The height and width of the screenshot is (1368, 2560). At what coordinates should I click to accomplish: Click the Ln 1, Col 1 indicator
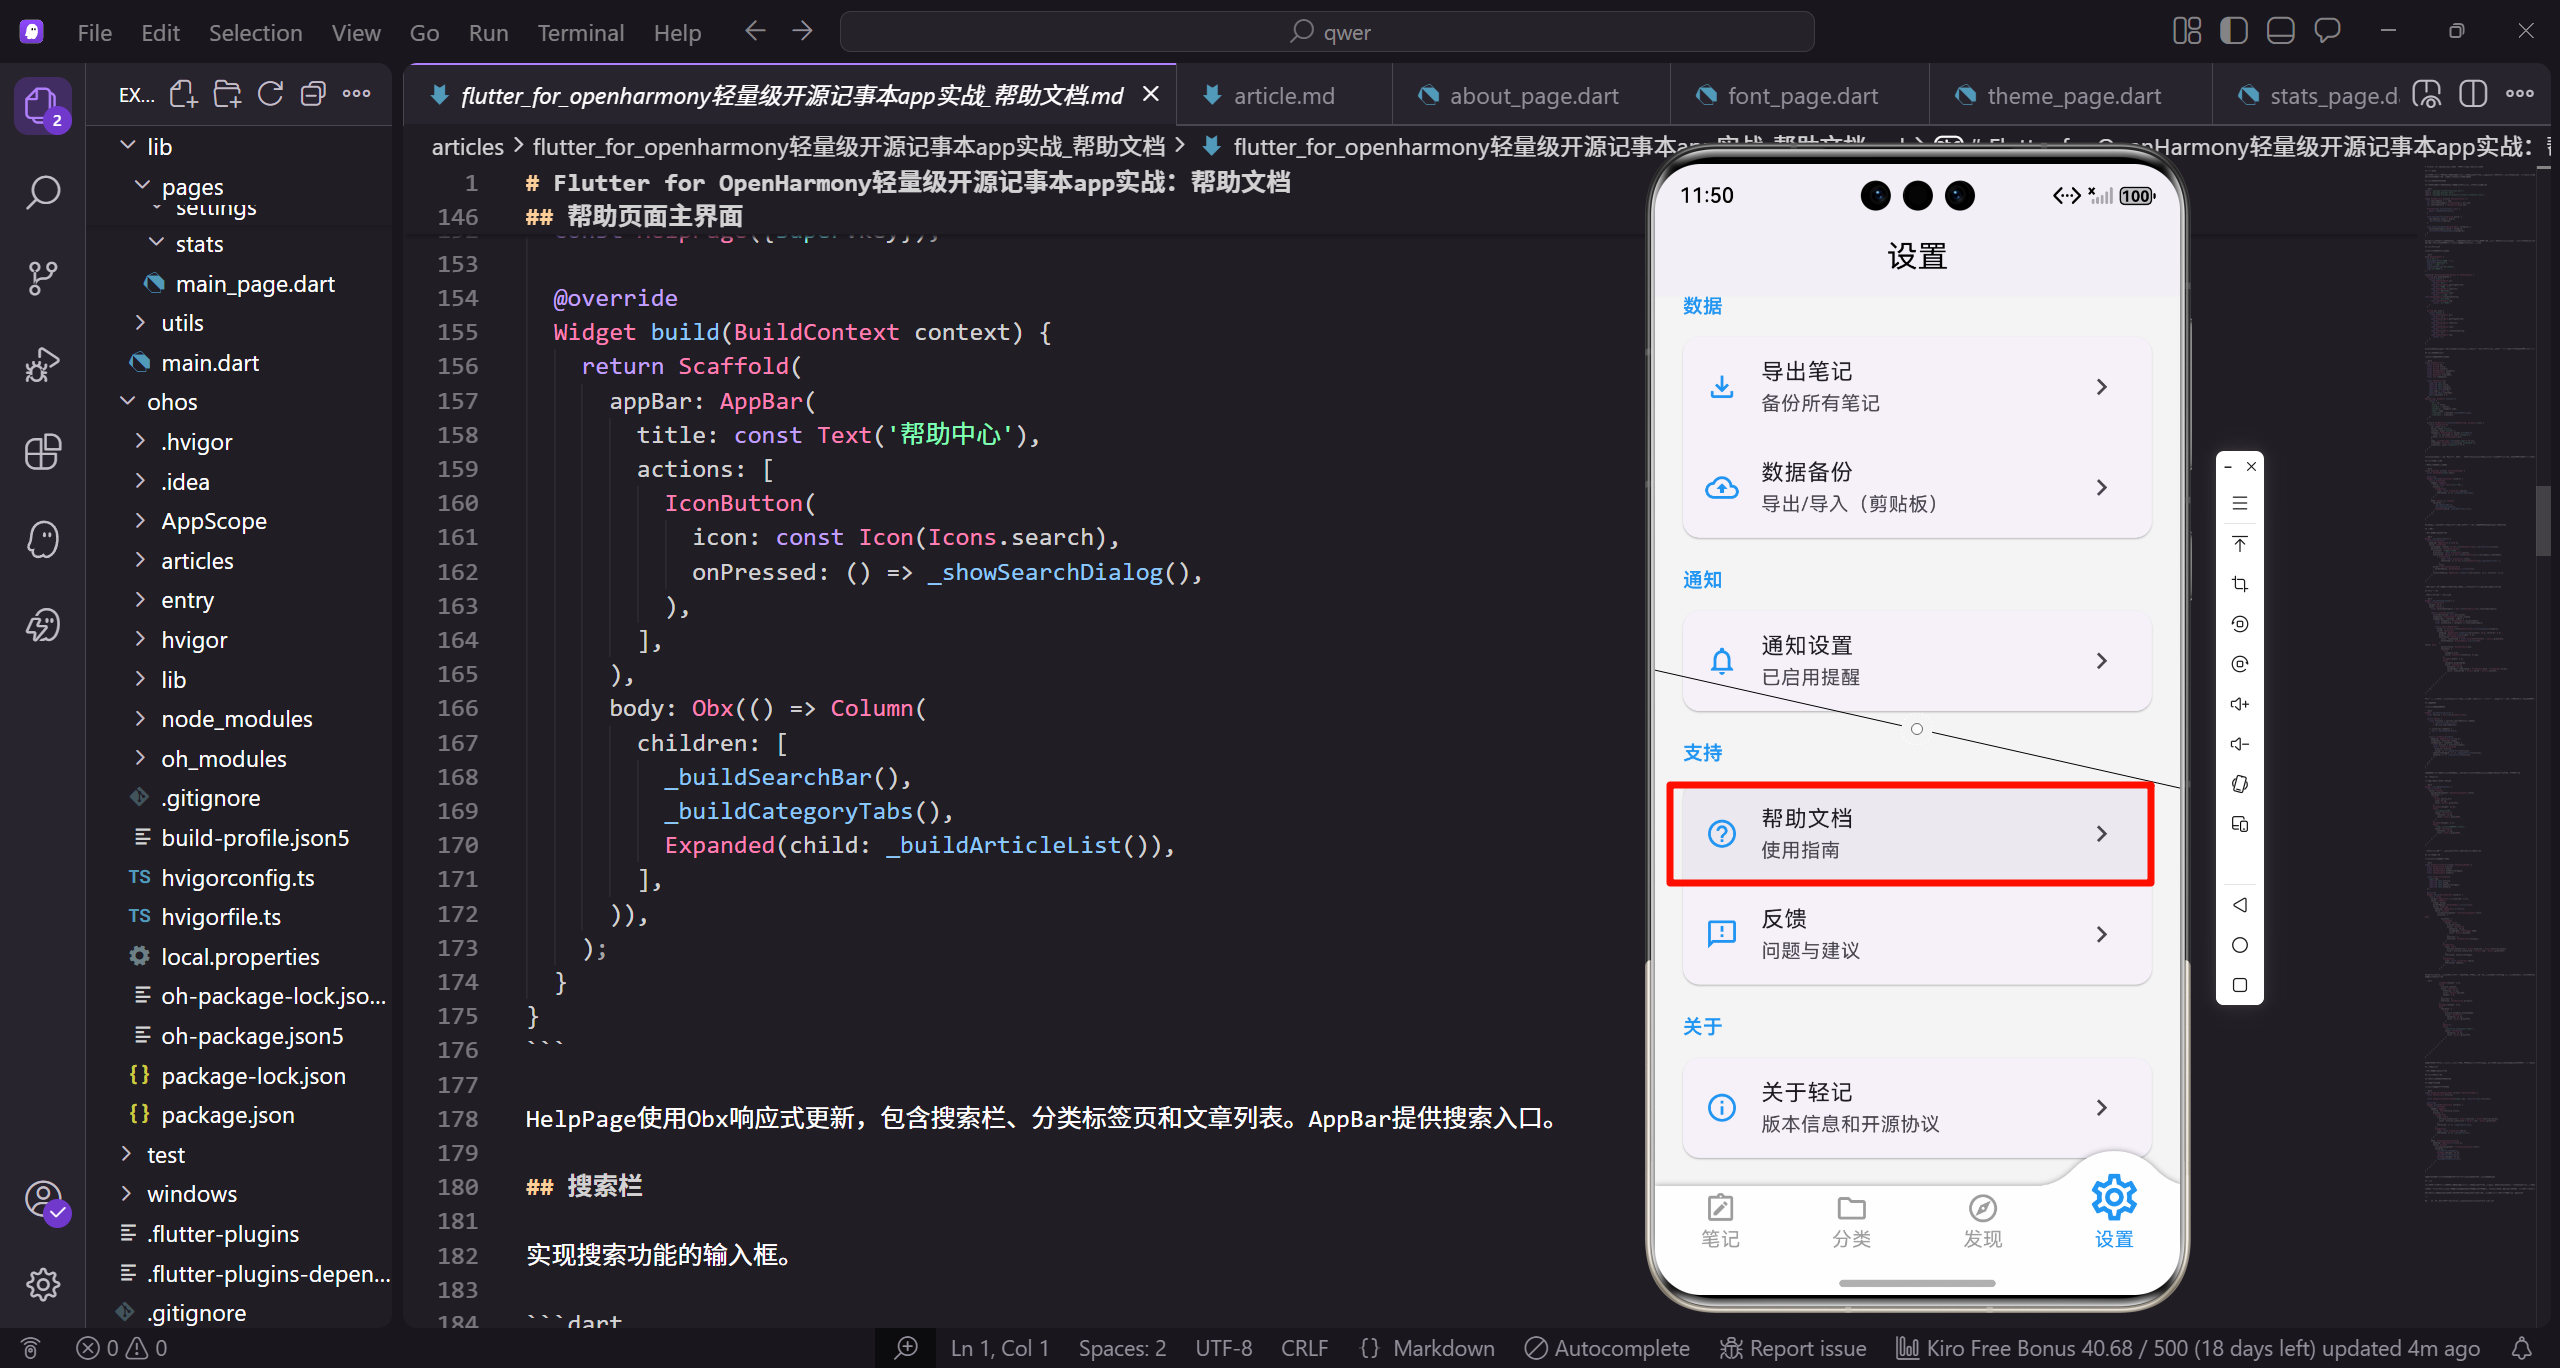click(x=999, y=1347)
